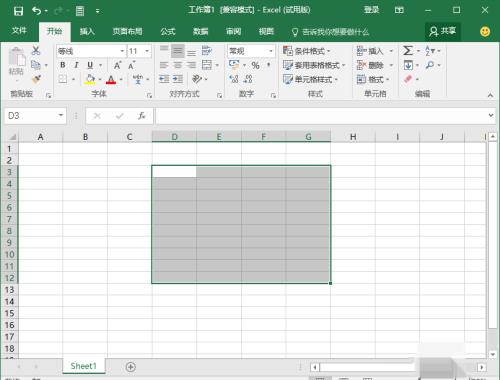The height and width of the screenshot is (380, 500).
Task: Toggle bold formatting
Action: (x=63, y=65)
